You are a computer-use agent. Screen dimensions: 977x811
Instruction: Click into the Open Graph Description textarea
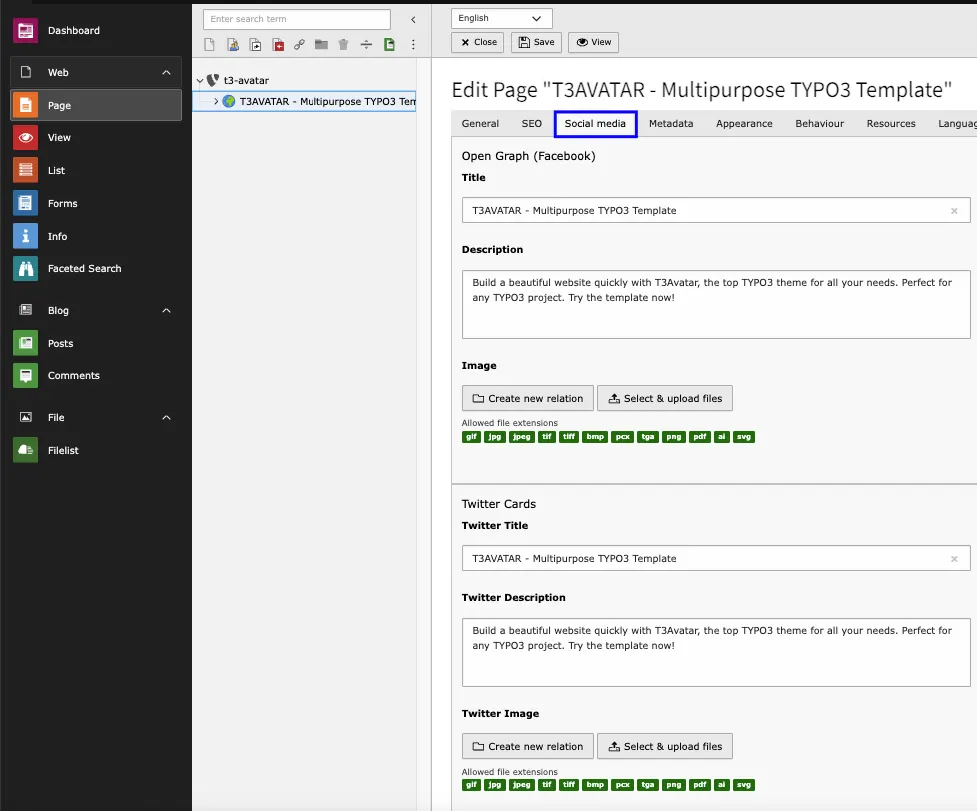click(x=716, y=305)
